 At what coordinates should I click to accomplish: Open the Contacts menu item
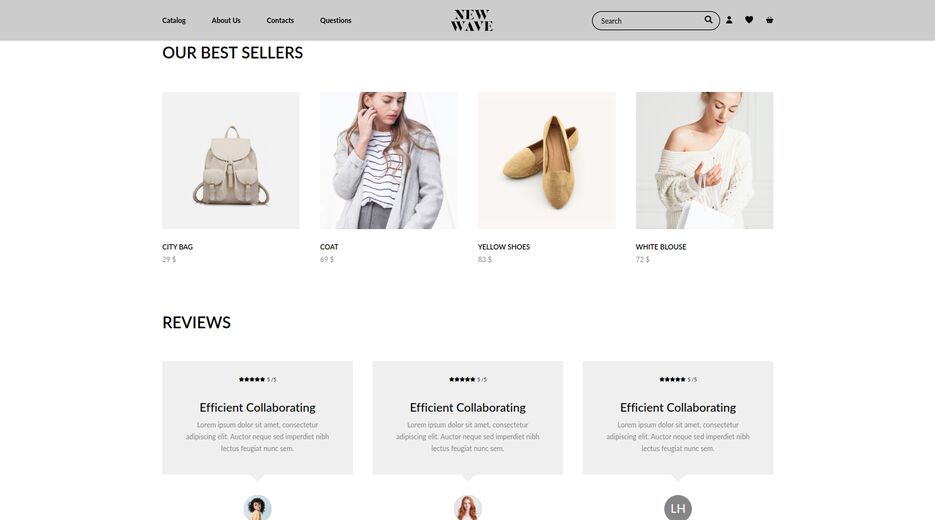pos(280,20)
